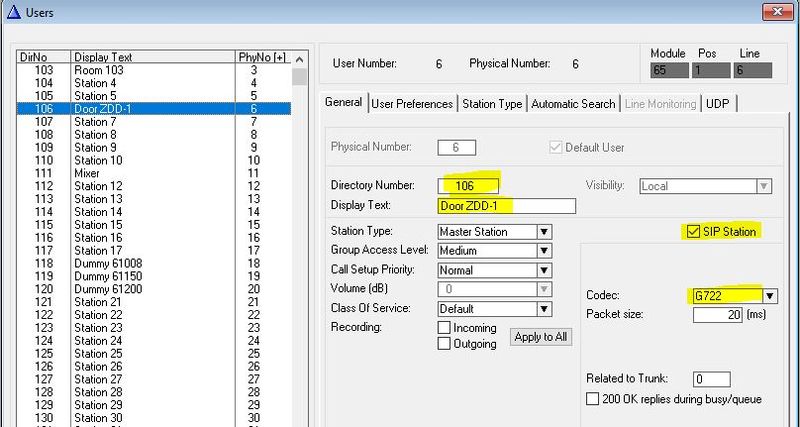Click the Related to Trunk field
This screenshot has width=800, height=427.
click(x=711, y=379)
